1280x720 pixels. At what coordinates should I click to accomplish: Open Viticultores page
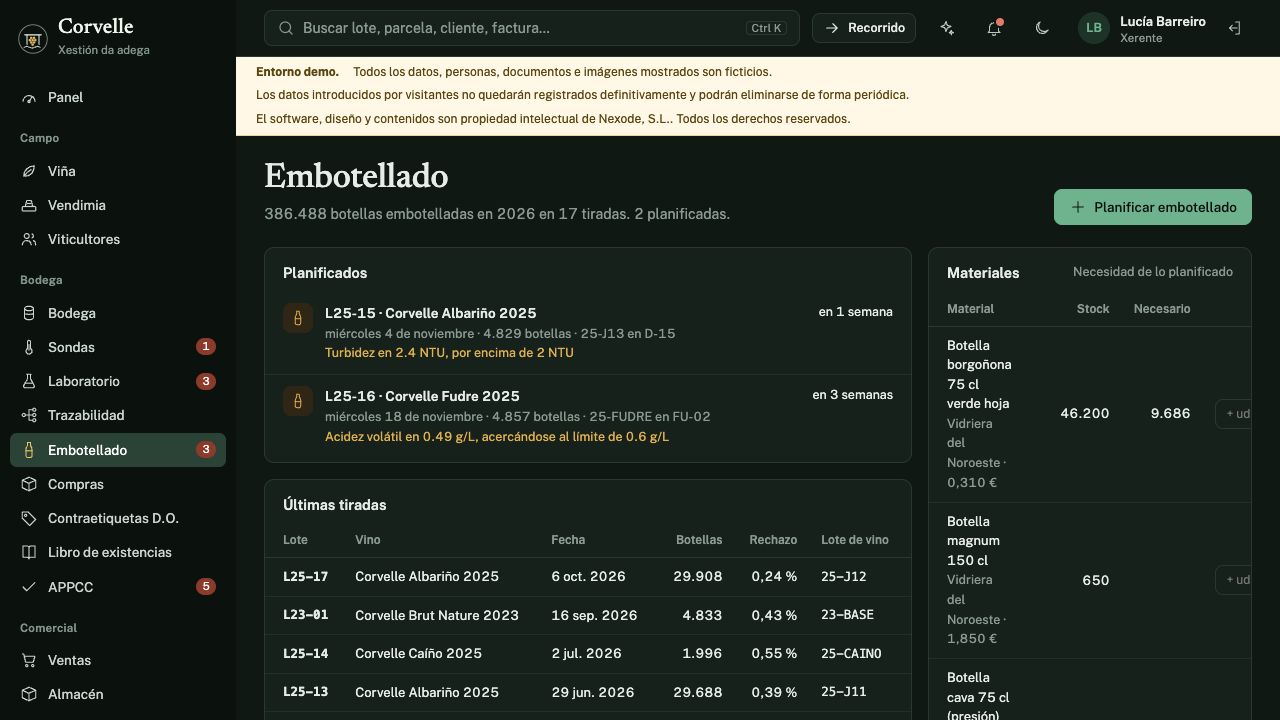tap(118, 239)
